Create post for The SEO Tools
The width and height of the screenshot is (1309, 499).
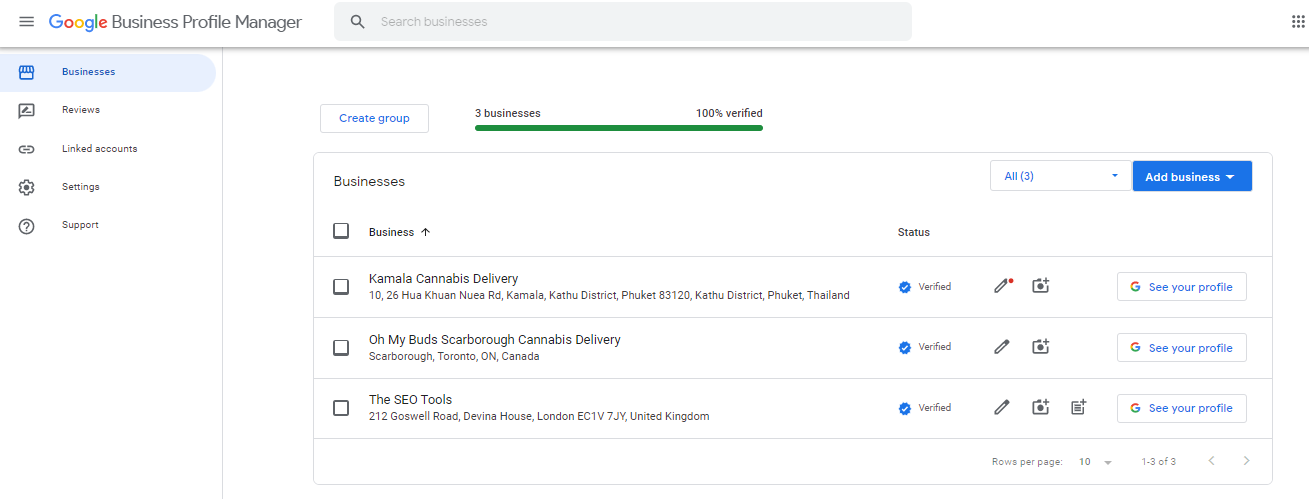click(1078, 407)
